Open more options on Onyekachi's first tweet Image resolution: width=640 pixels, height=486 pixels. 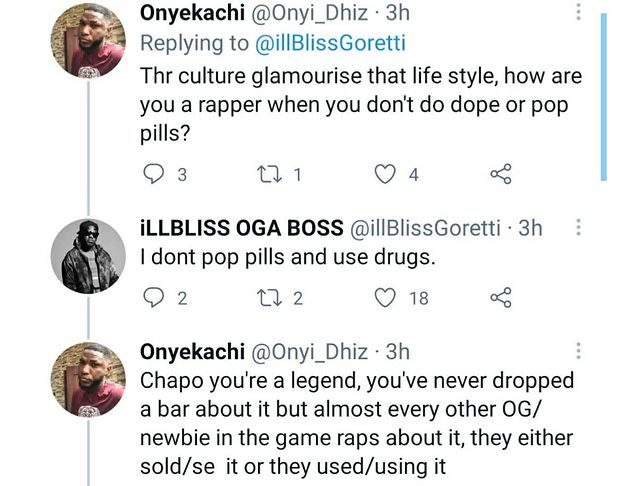577,12
